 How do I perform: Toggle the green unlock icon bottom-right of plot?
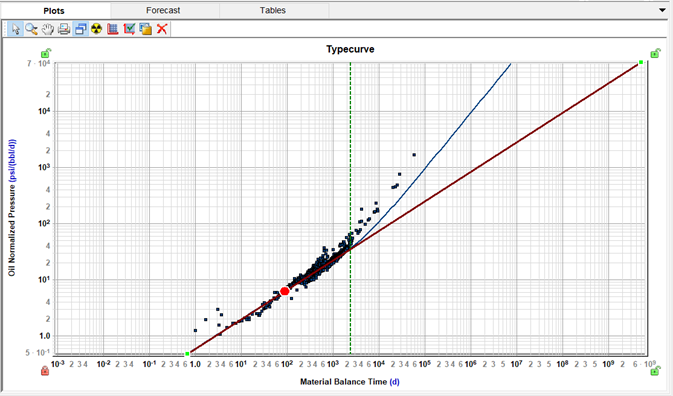tap(655, 371)
